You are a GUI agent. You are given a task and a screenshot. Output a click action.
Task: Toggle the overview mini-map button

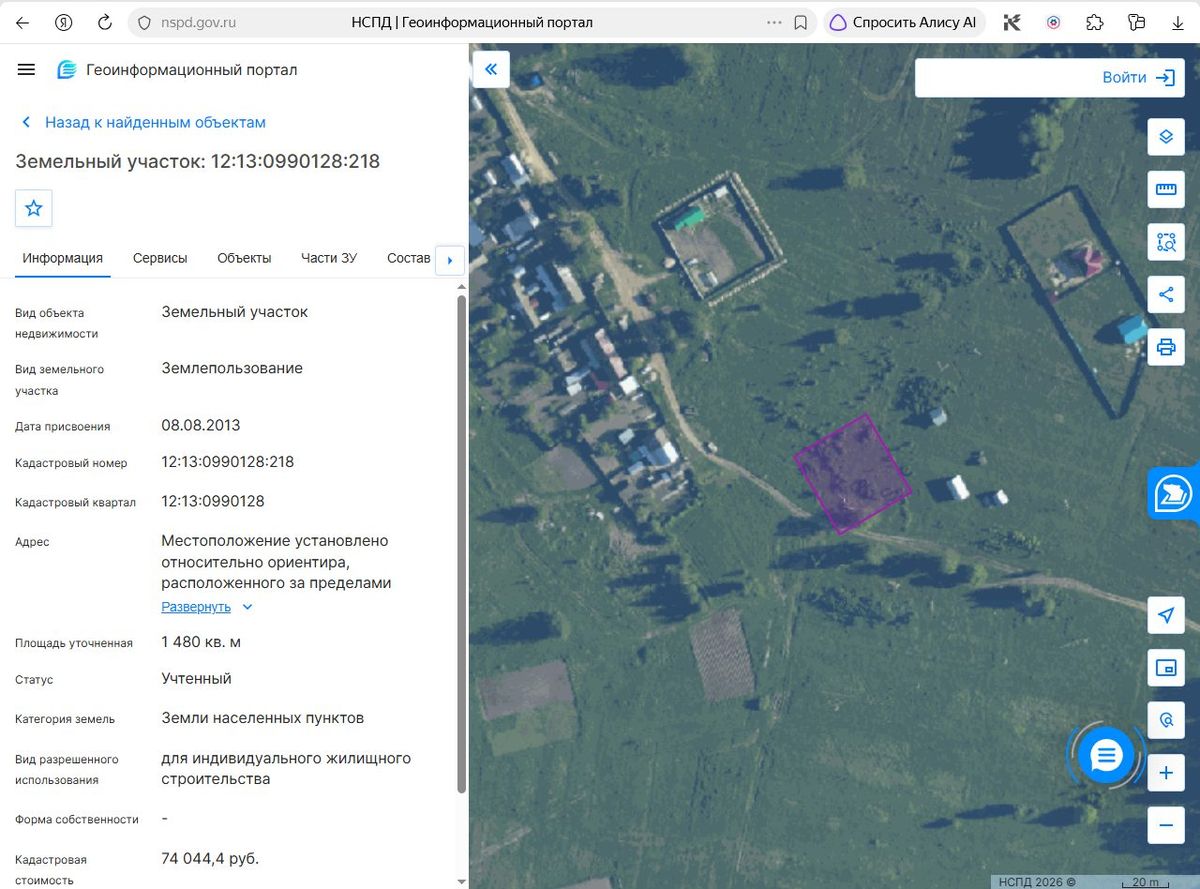(x=1166, y=667)
